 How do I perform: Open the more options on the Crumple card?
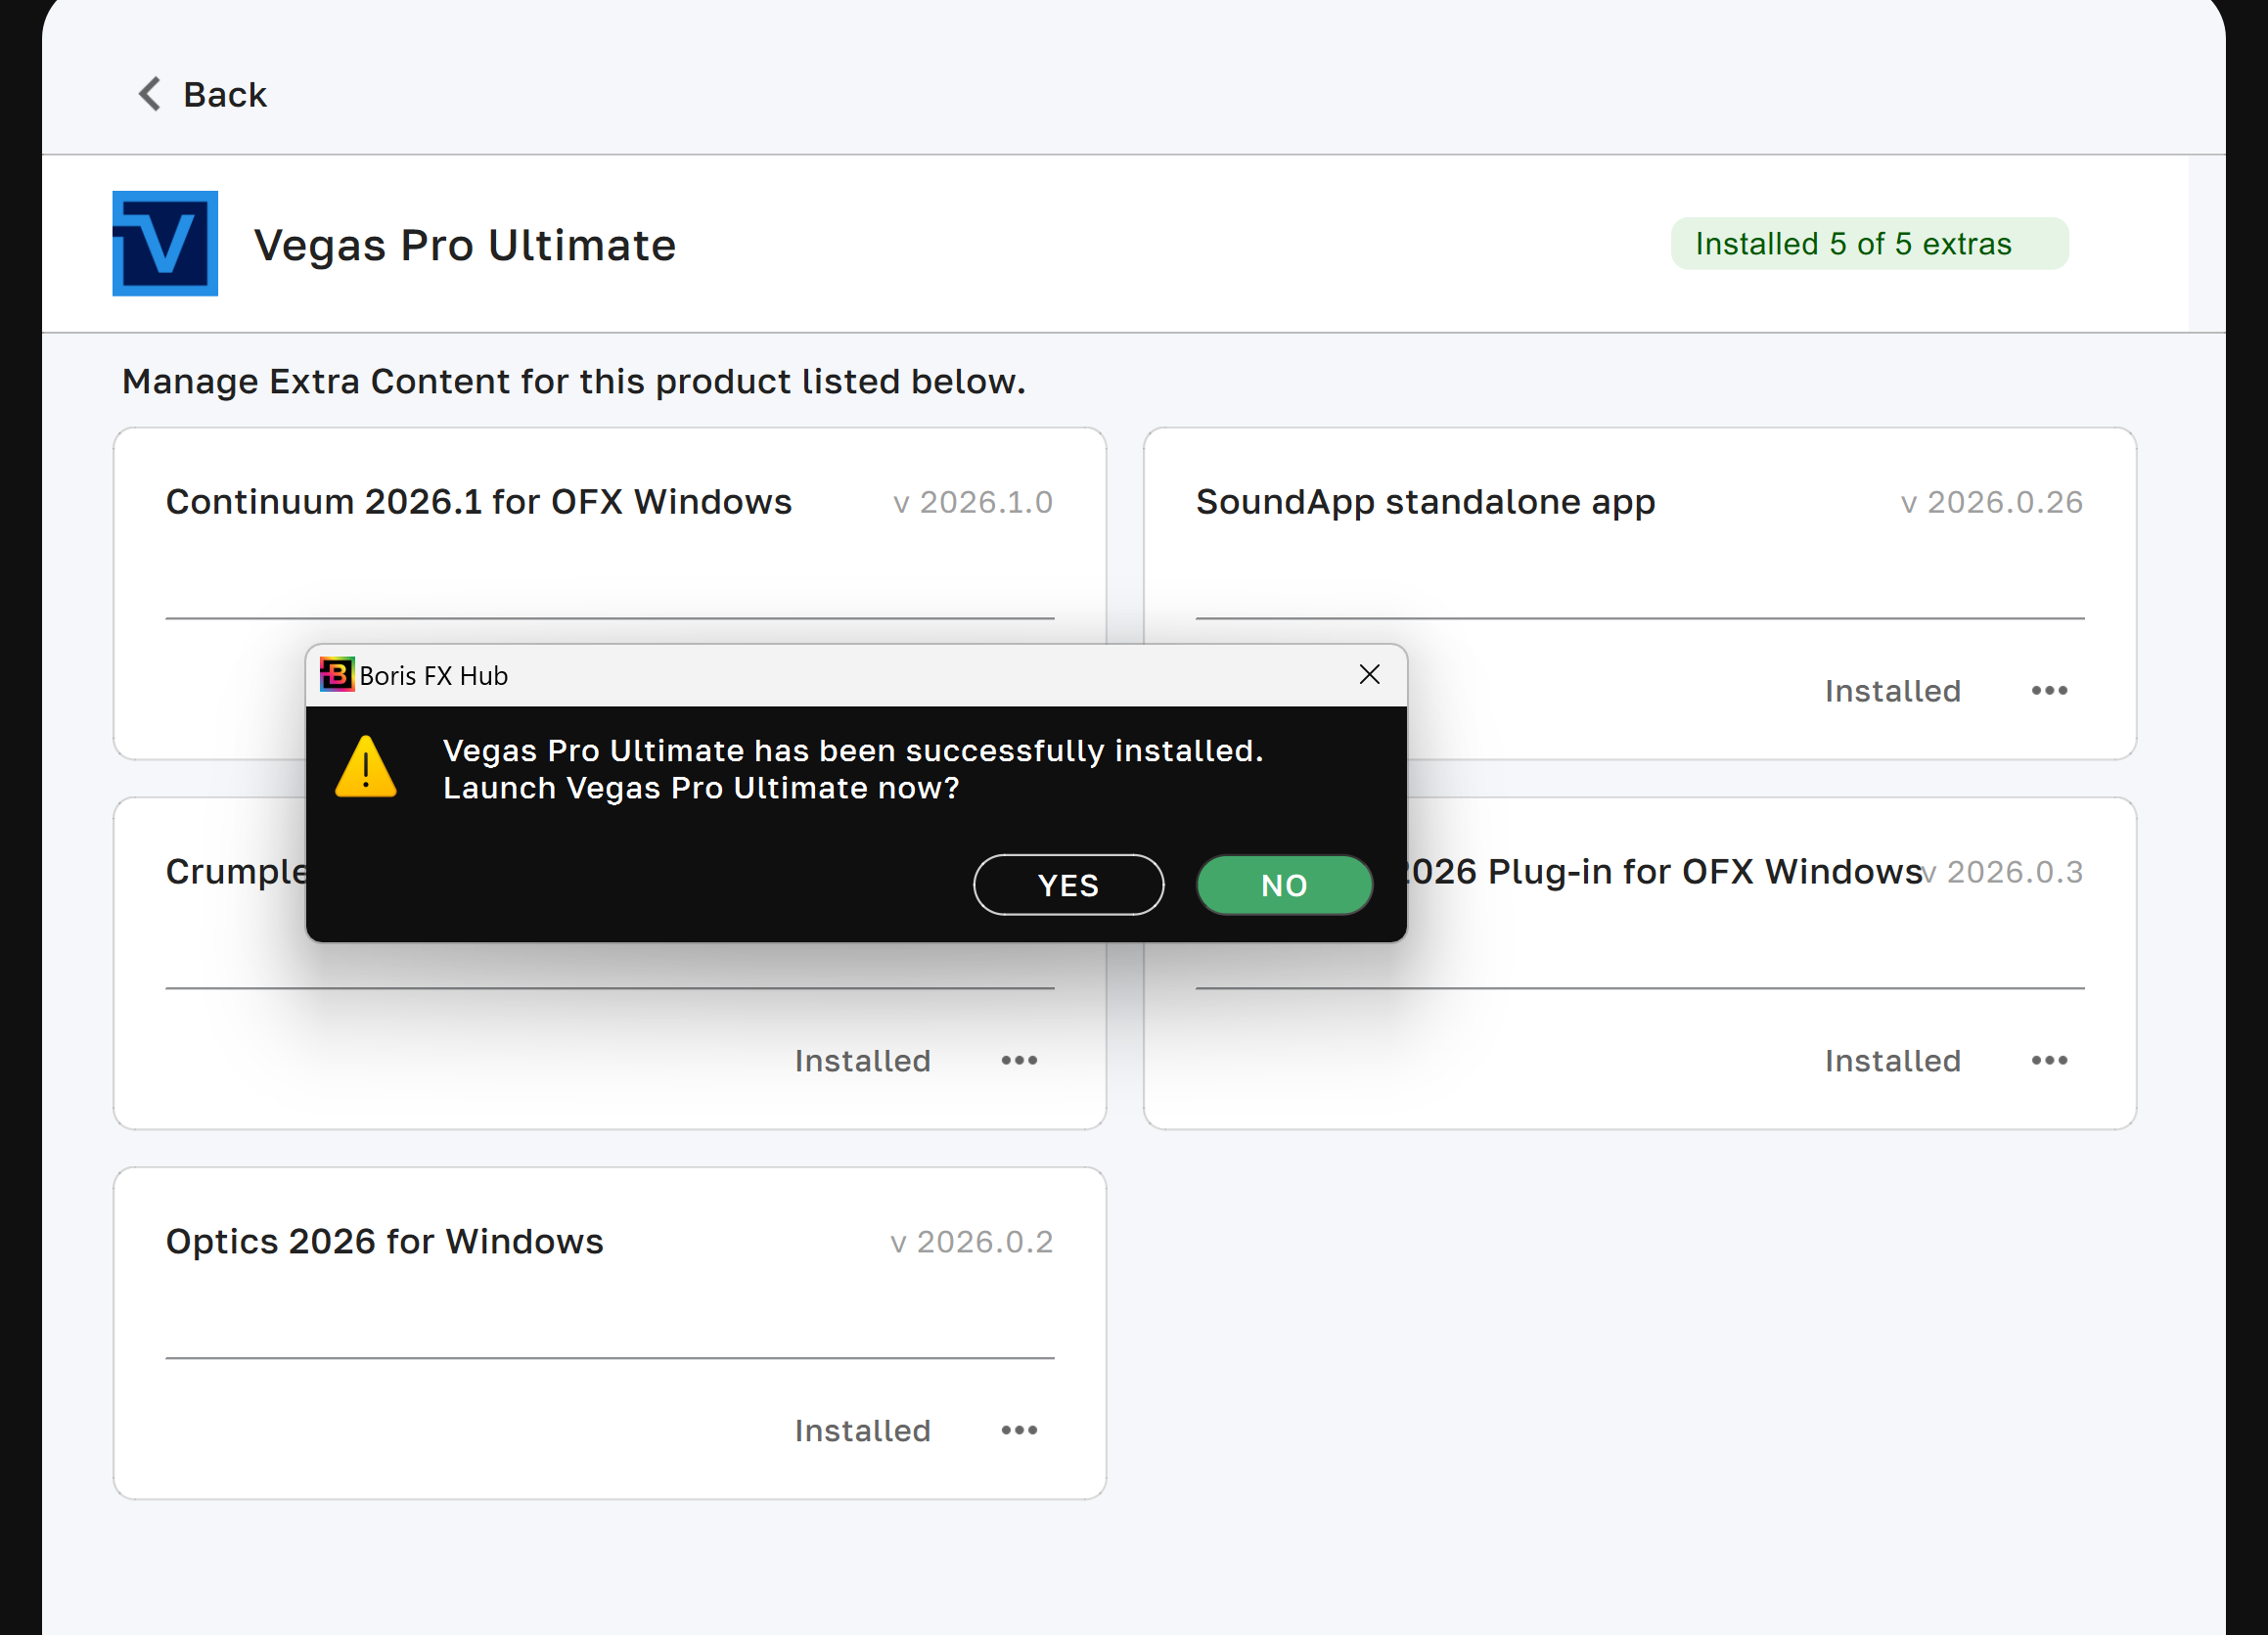[1019, 1060]
